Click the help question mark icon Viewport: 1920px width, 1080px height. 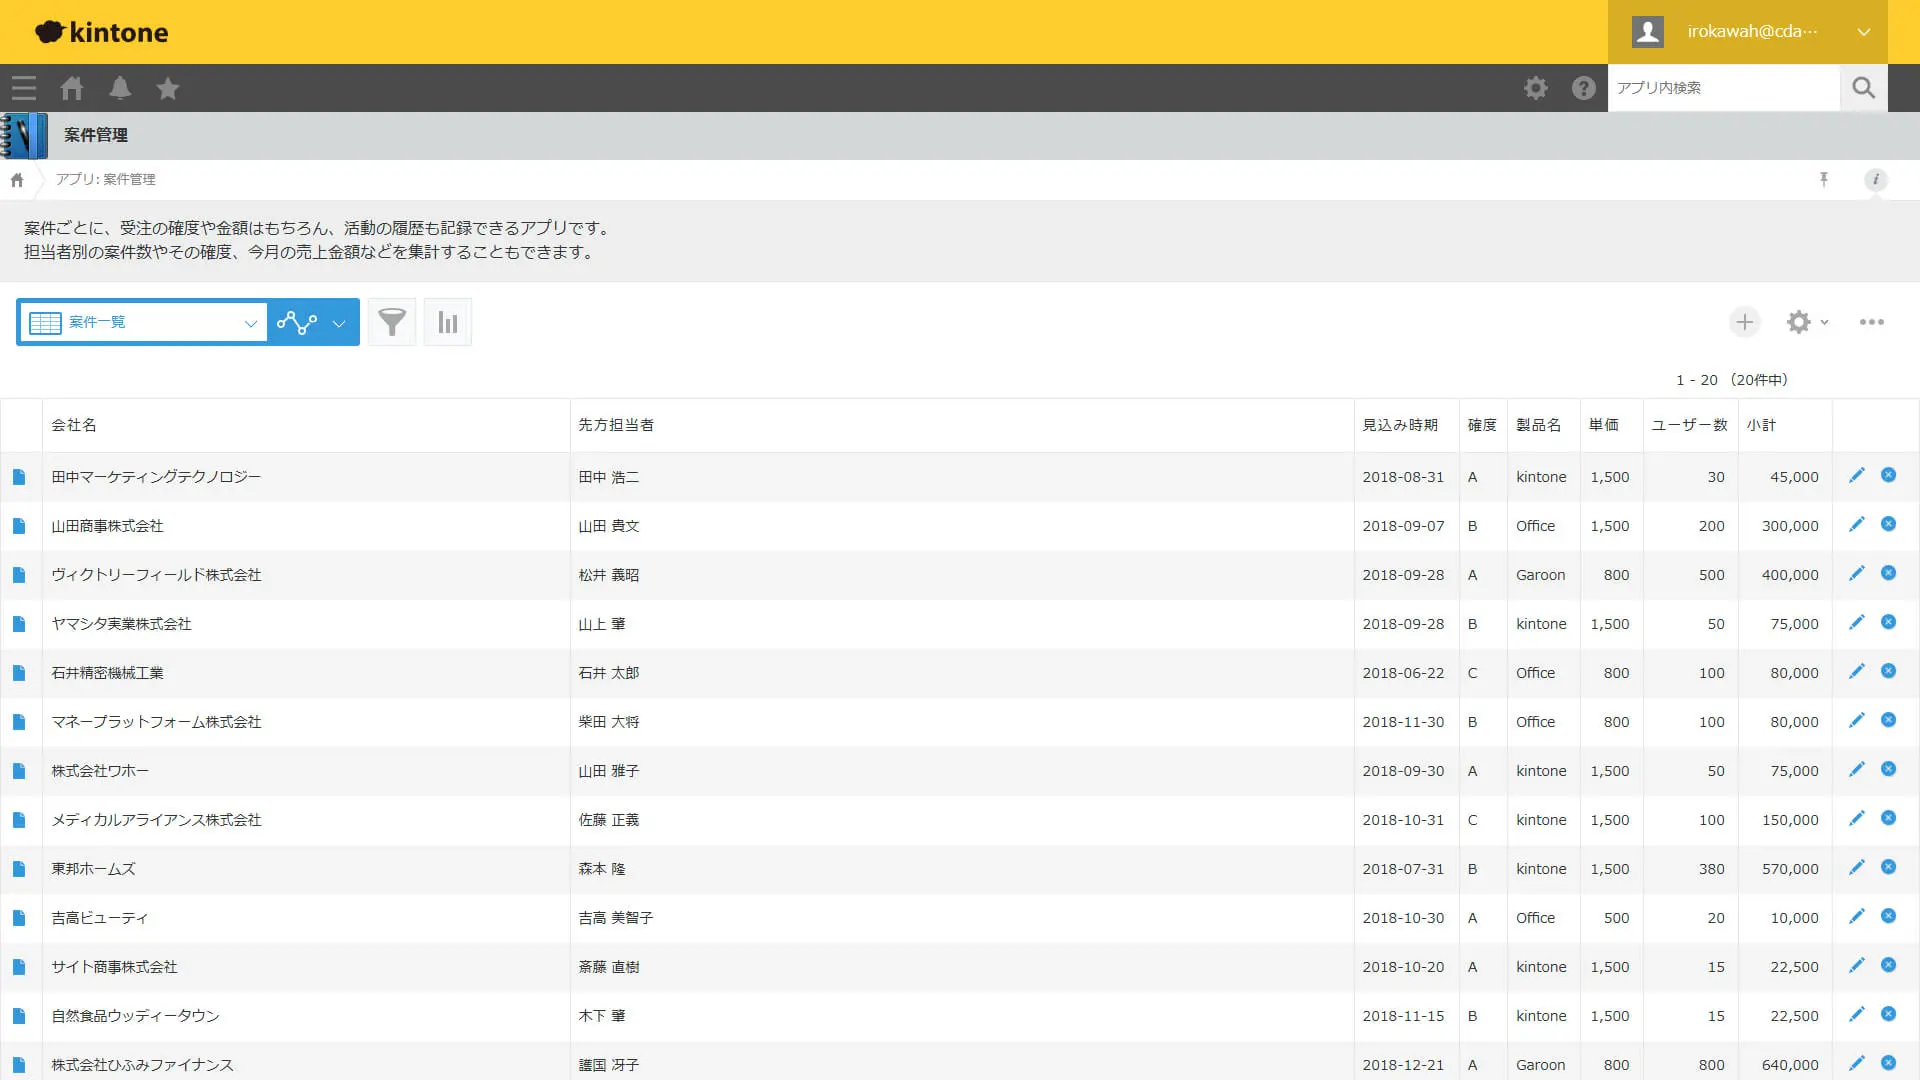pyautogui.click(x=1583, y=88)
